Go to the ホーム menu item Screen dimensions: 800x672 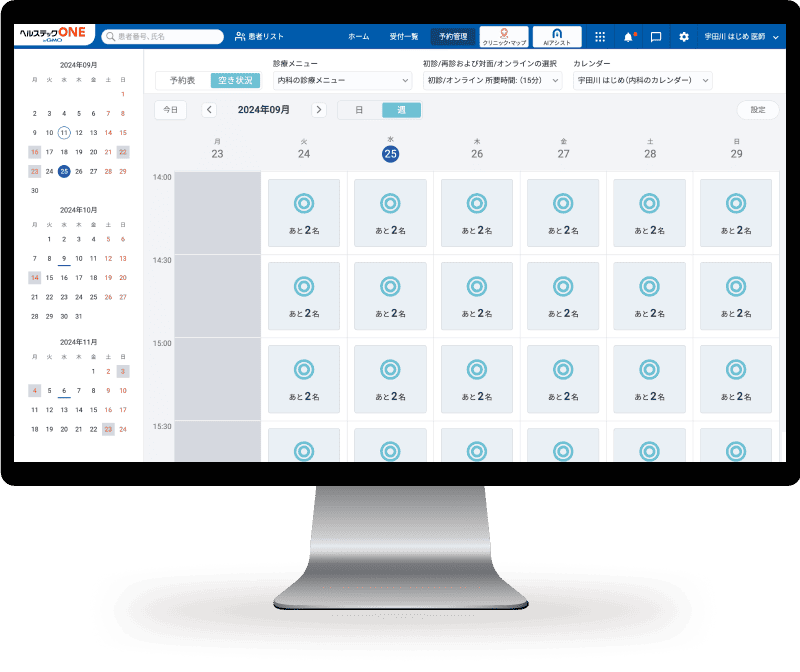click(x=358, y=37)
